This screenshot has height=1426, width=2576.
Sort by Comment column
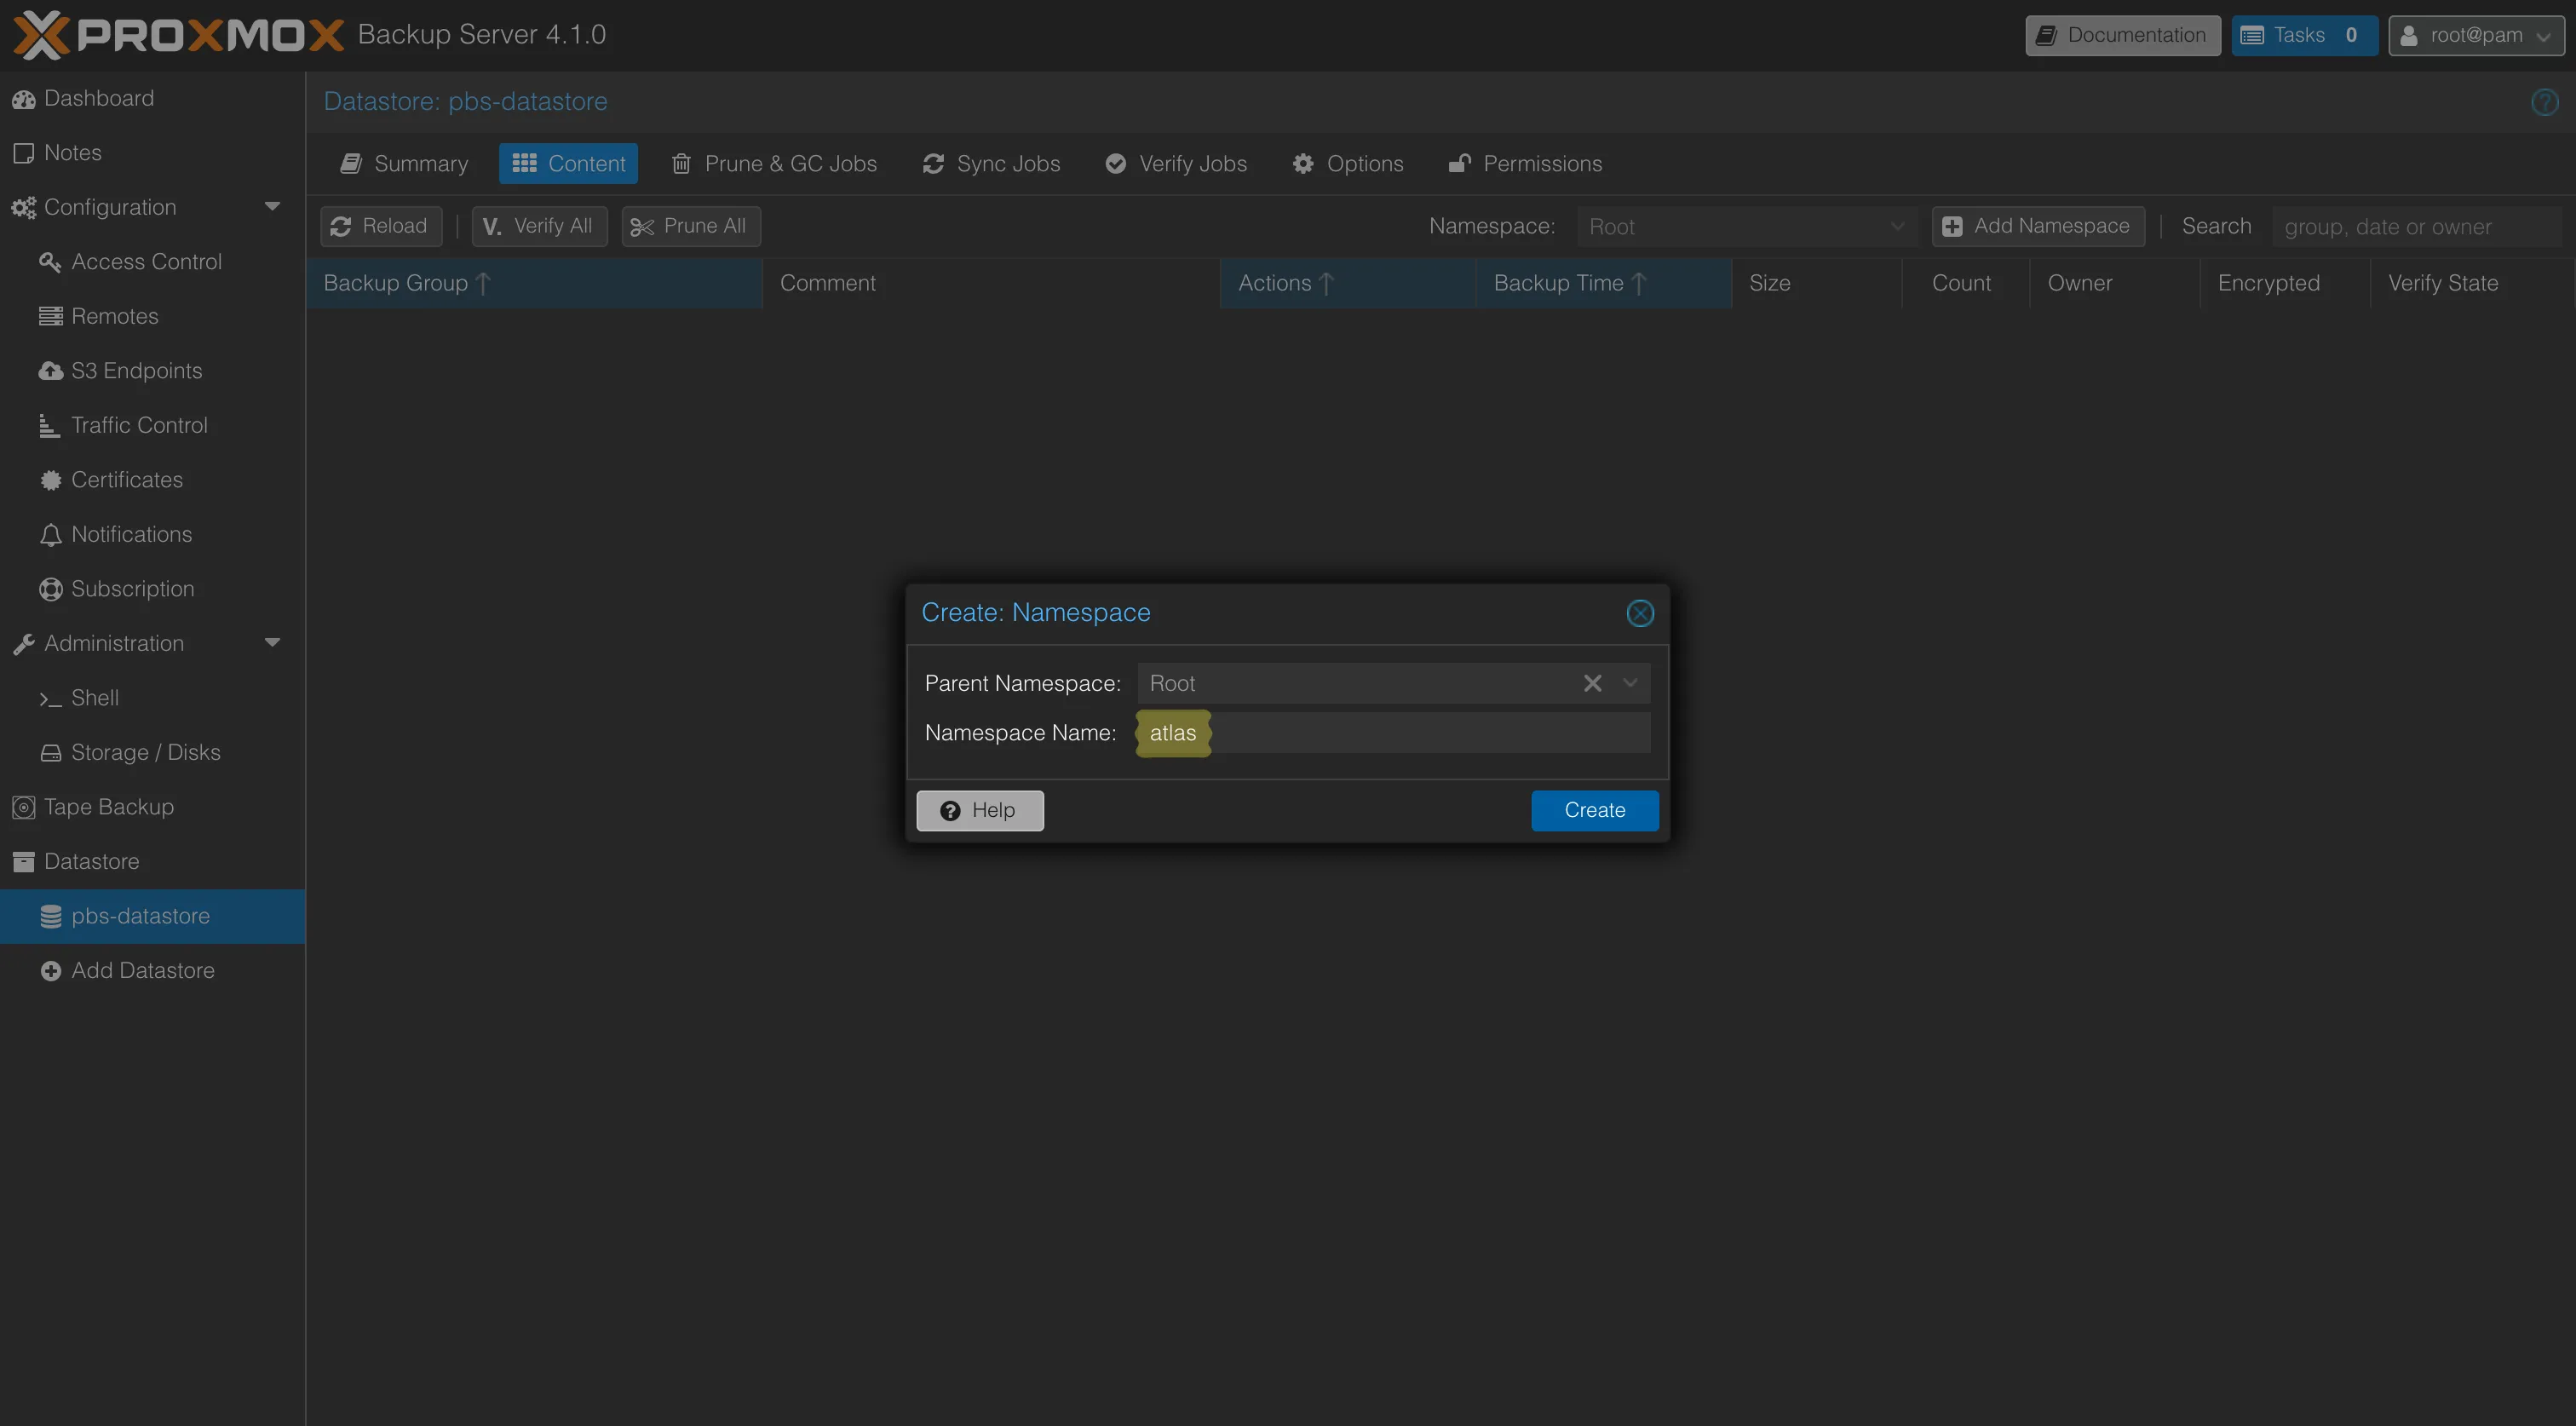coord(990,283)
